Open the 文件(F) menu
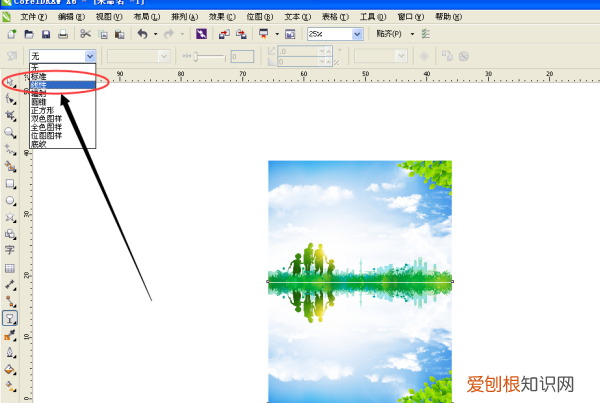The width and height of the screenshot is (600, 403). (x=33, y=17)
